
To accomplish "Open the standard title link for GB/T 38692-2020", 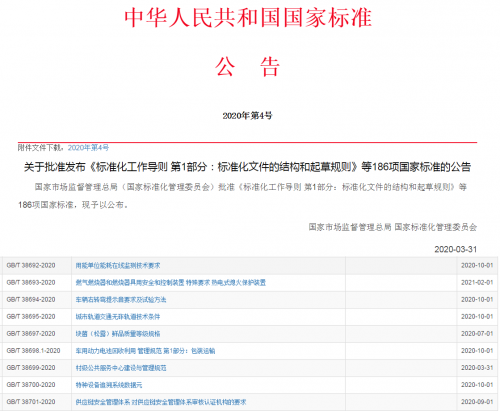I will pos(118,266).
